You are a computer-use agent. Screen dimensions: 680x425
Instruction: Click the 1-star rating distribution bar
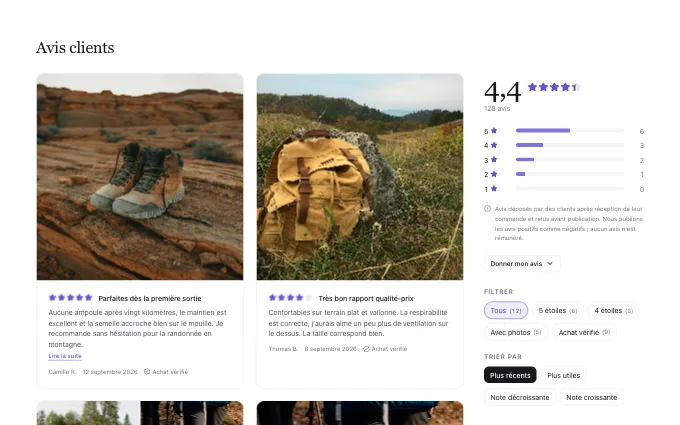pyautogui.click(x=570, y=189)
